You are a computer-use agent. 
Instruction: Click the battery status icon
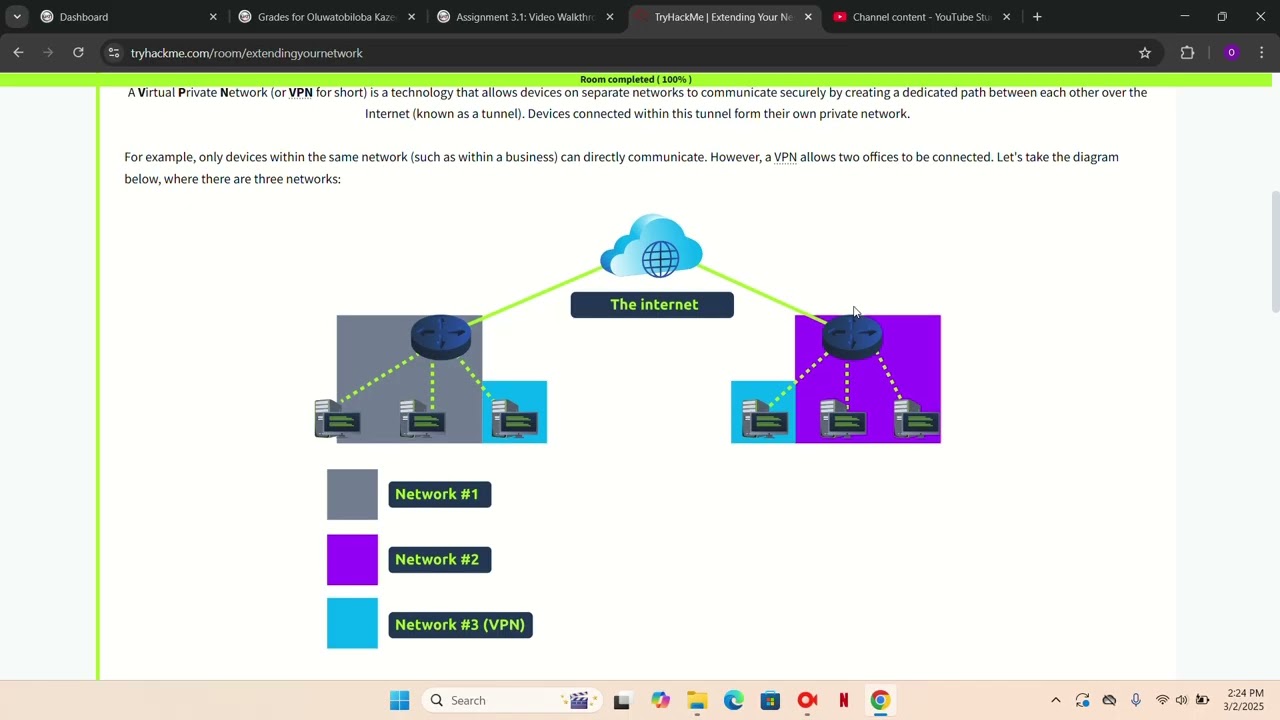pyautogui.click(x=1203, y=700)
